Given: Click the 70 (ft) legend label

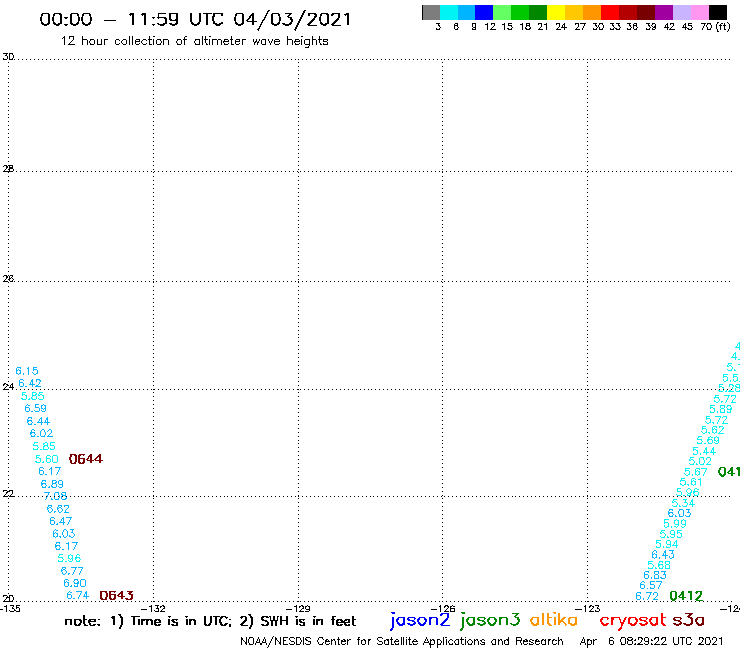Looking at the screenshot, I should (x=715, y=27).
